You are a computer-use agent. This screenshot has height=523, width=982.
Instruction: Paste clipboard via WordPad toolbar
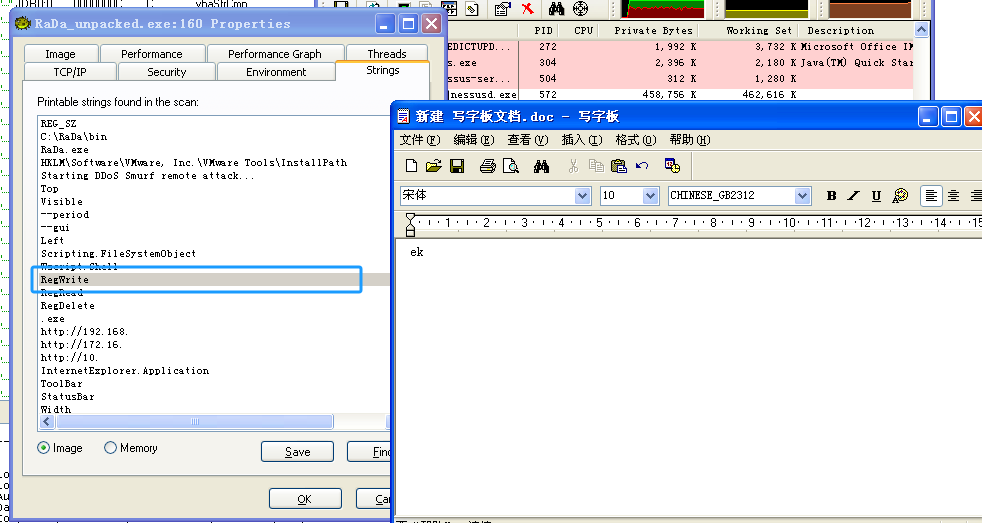pyautogui.click(x=619, y=166)
